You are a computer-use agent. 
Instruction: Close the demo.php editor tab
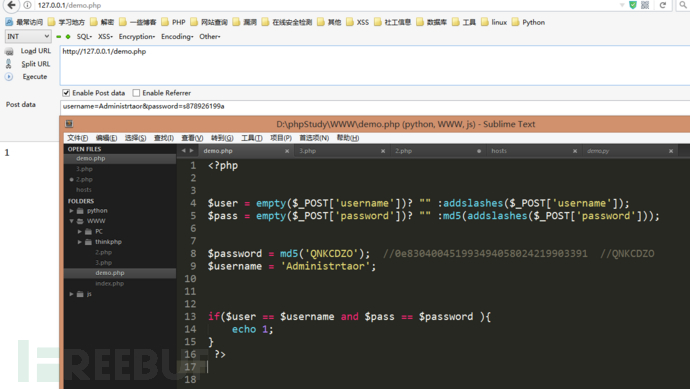point(287,151)
